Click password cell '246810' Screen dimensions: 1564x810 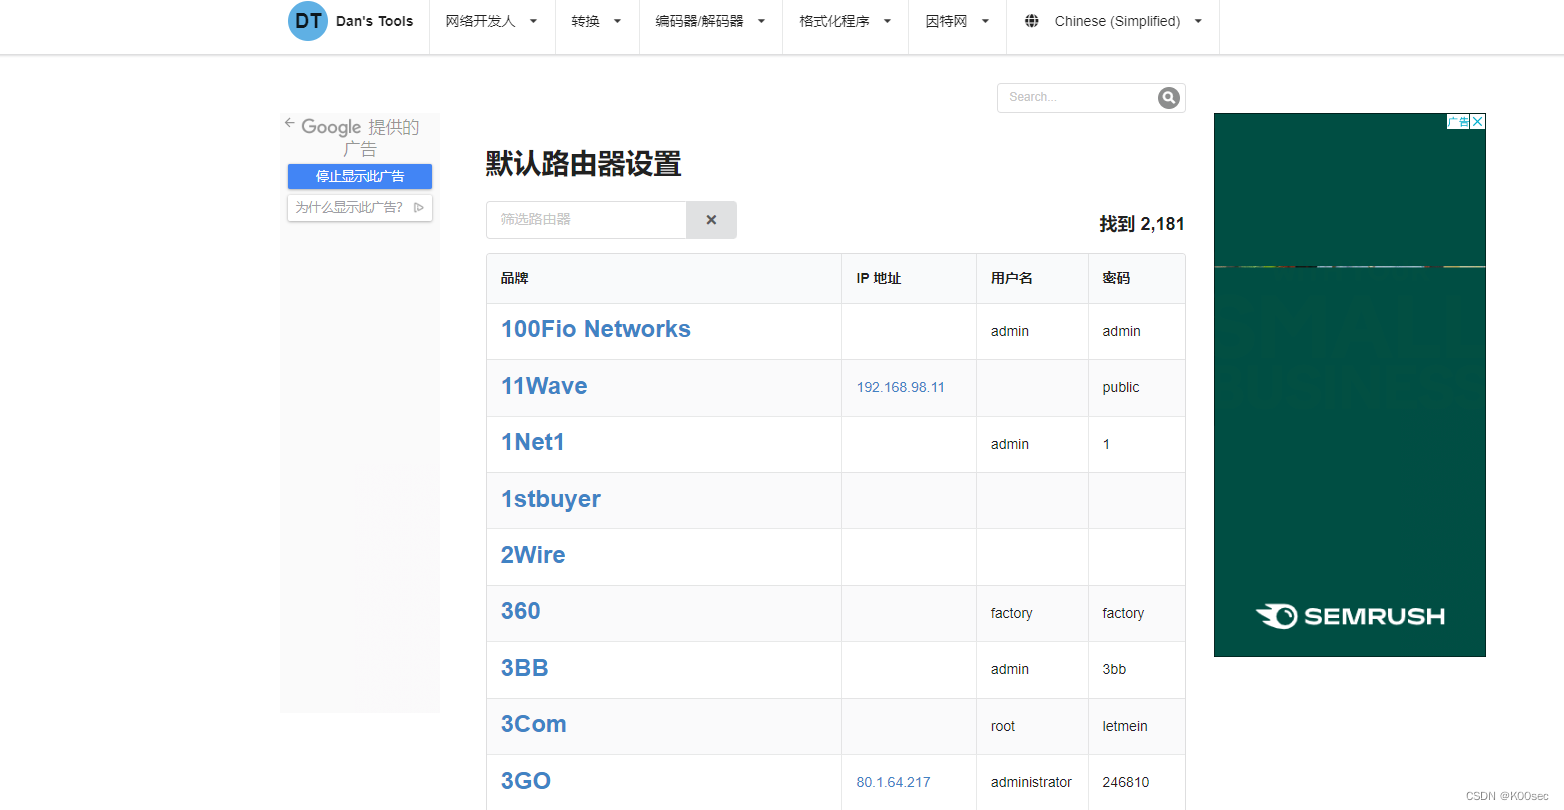point(1126,782)
